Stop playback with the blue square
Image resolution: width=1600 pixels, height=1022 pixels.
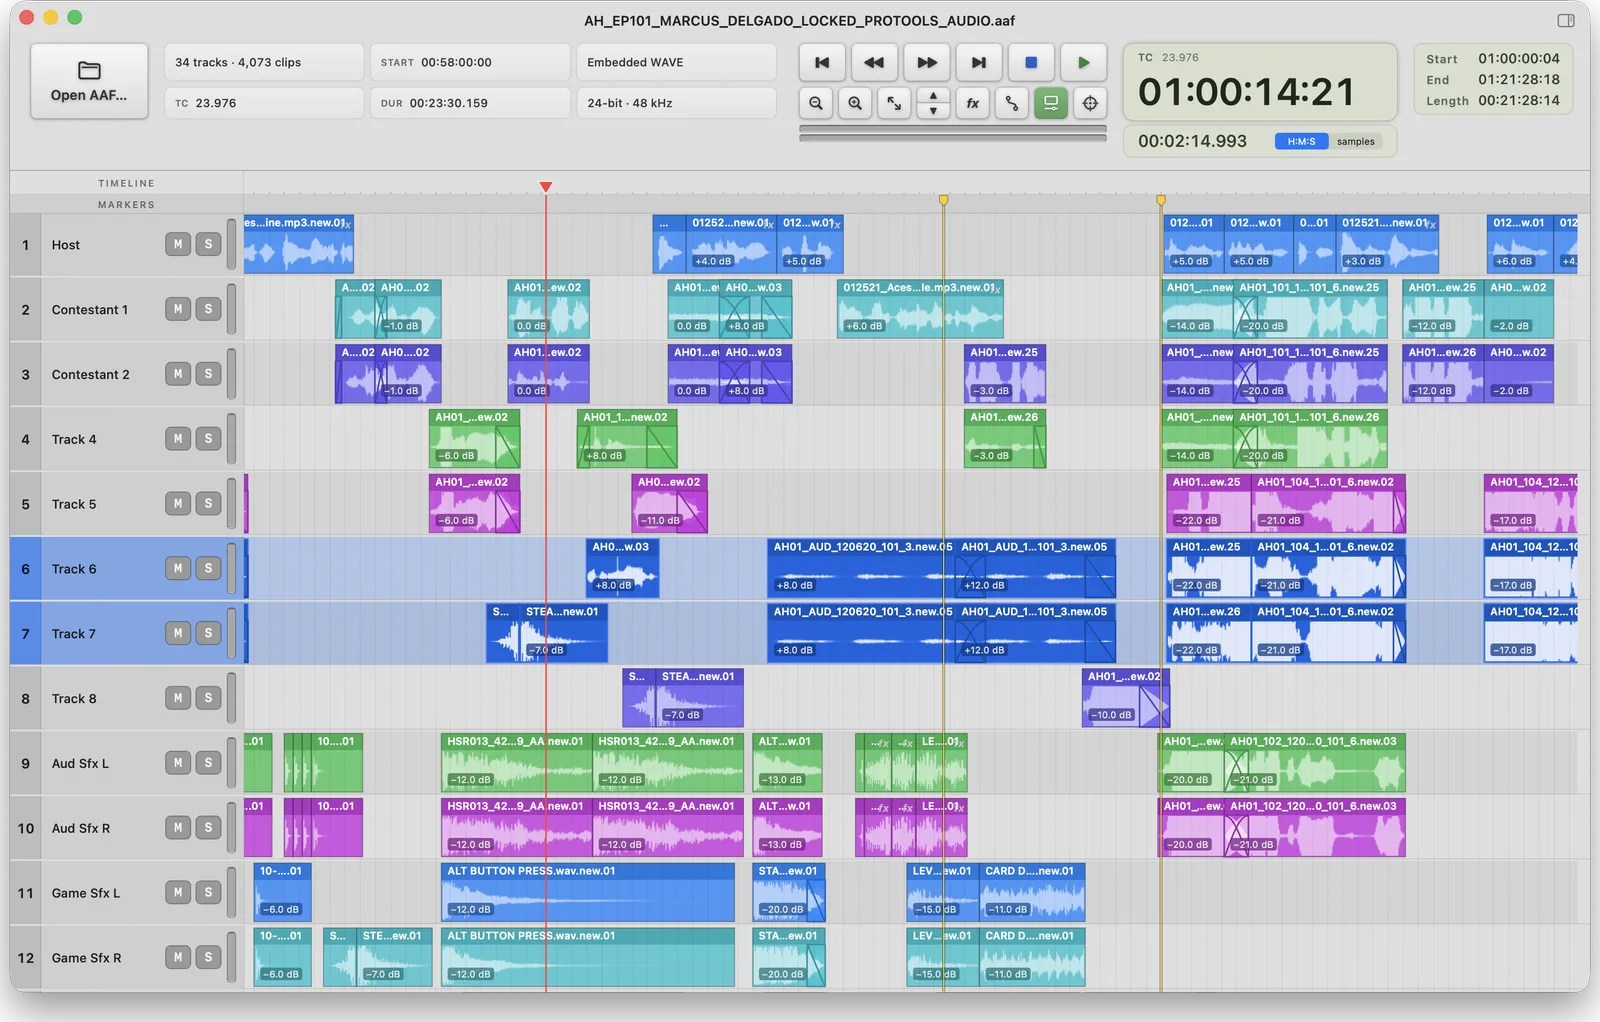tap(1031, 62)
